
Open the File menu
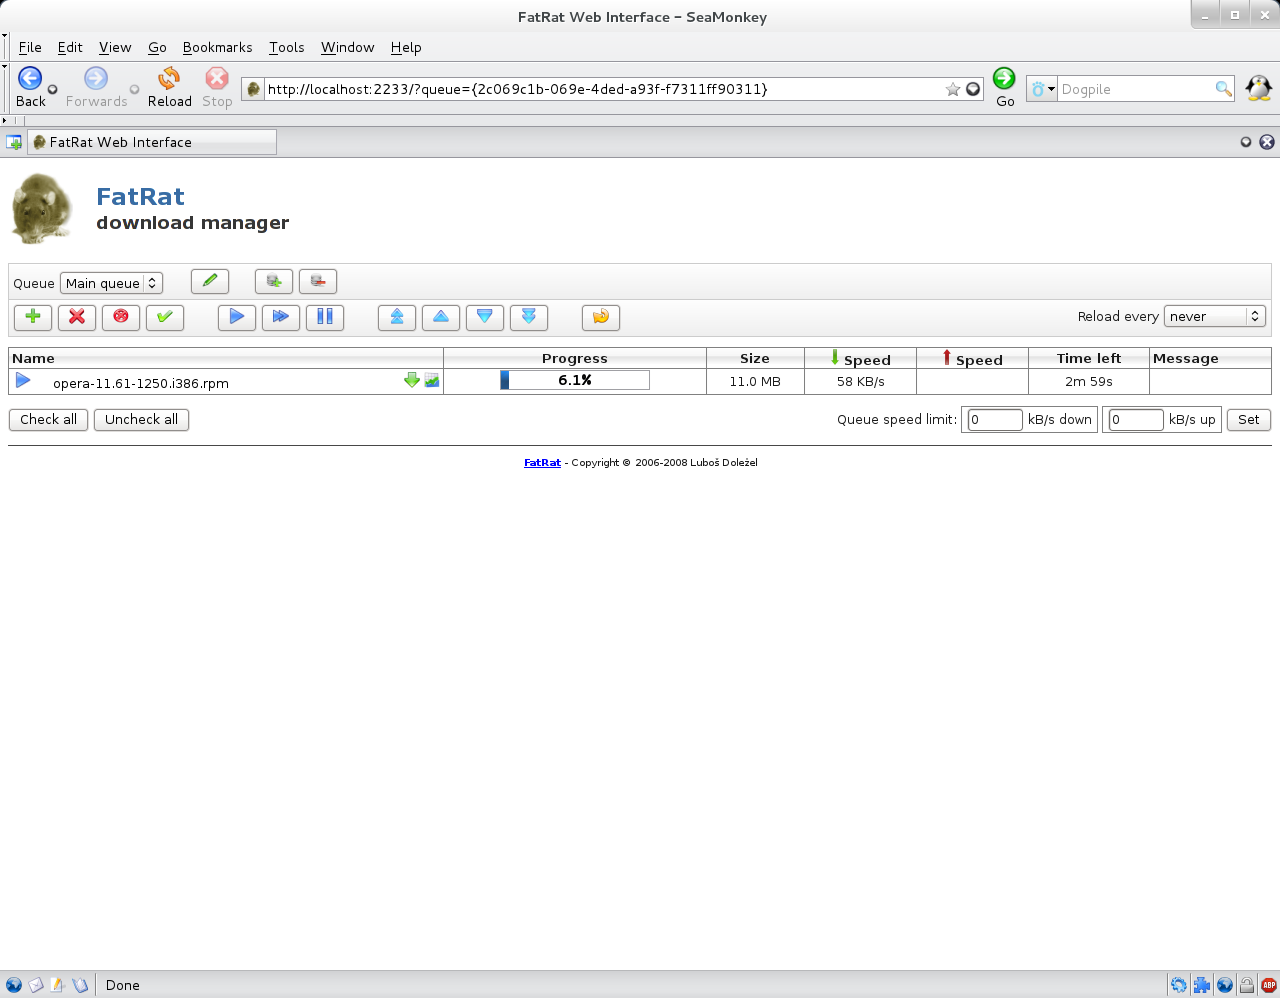(30, 47)
